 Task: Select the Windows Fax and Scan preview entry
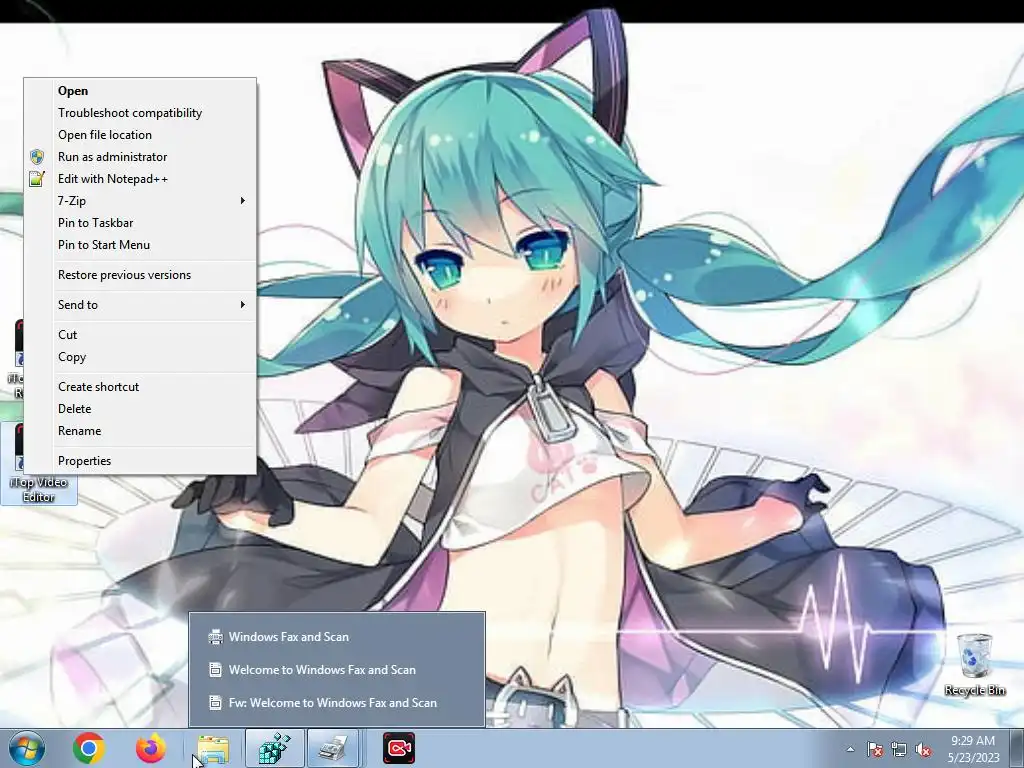(x=337, y=637)
